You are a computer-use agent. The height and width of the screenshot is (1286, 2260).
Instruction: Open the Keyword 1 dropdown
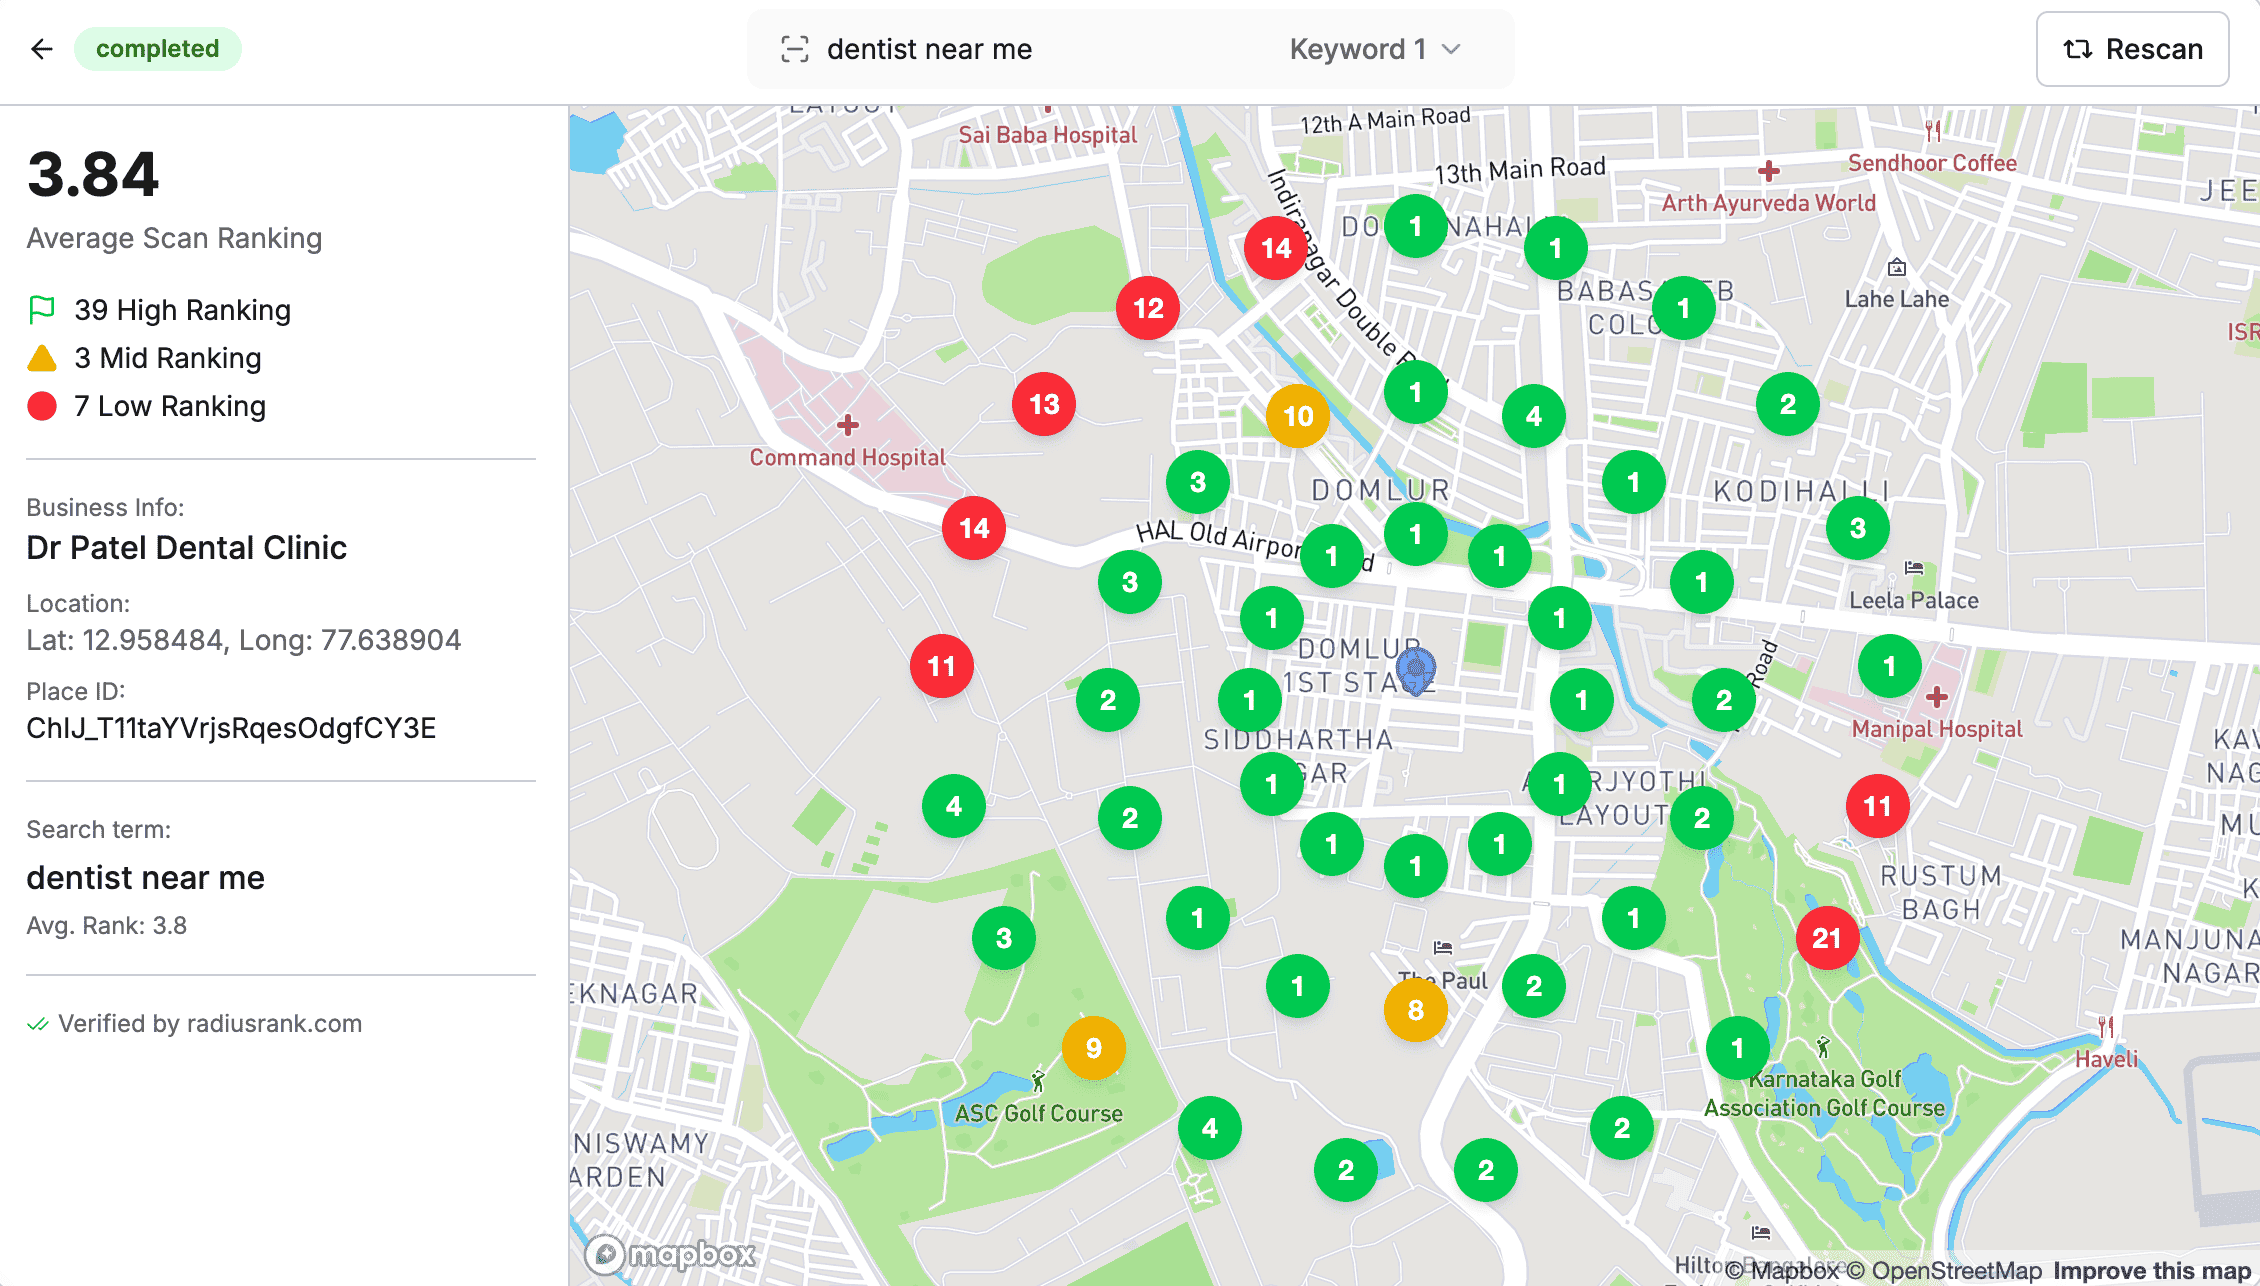tap(1374, 49)
